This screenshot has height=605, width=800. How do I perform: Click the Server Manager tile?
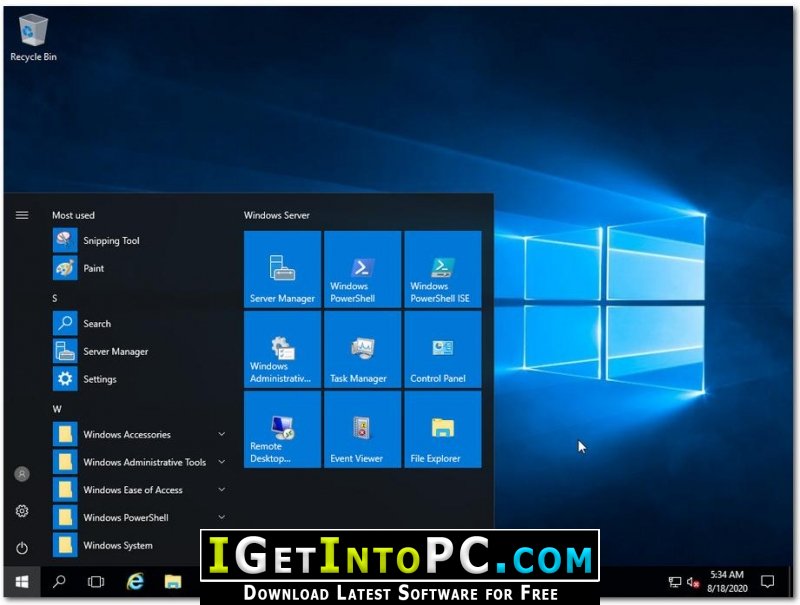click(282, 269)
